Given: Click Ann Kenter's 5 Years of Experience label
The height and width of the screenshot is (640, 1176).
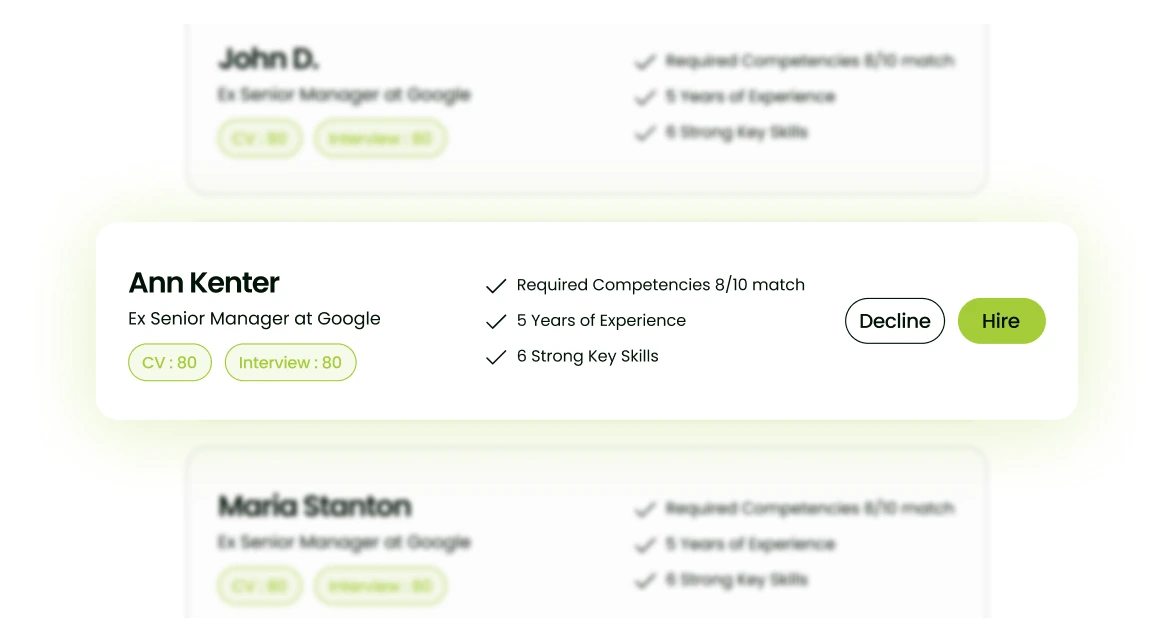Looking at the screenshot, I should tap(601, 321).
